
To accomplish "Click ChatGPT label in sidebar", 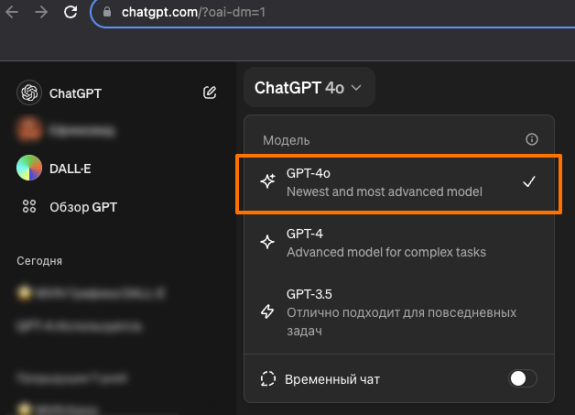I will pos(76,93).
